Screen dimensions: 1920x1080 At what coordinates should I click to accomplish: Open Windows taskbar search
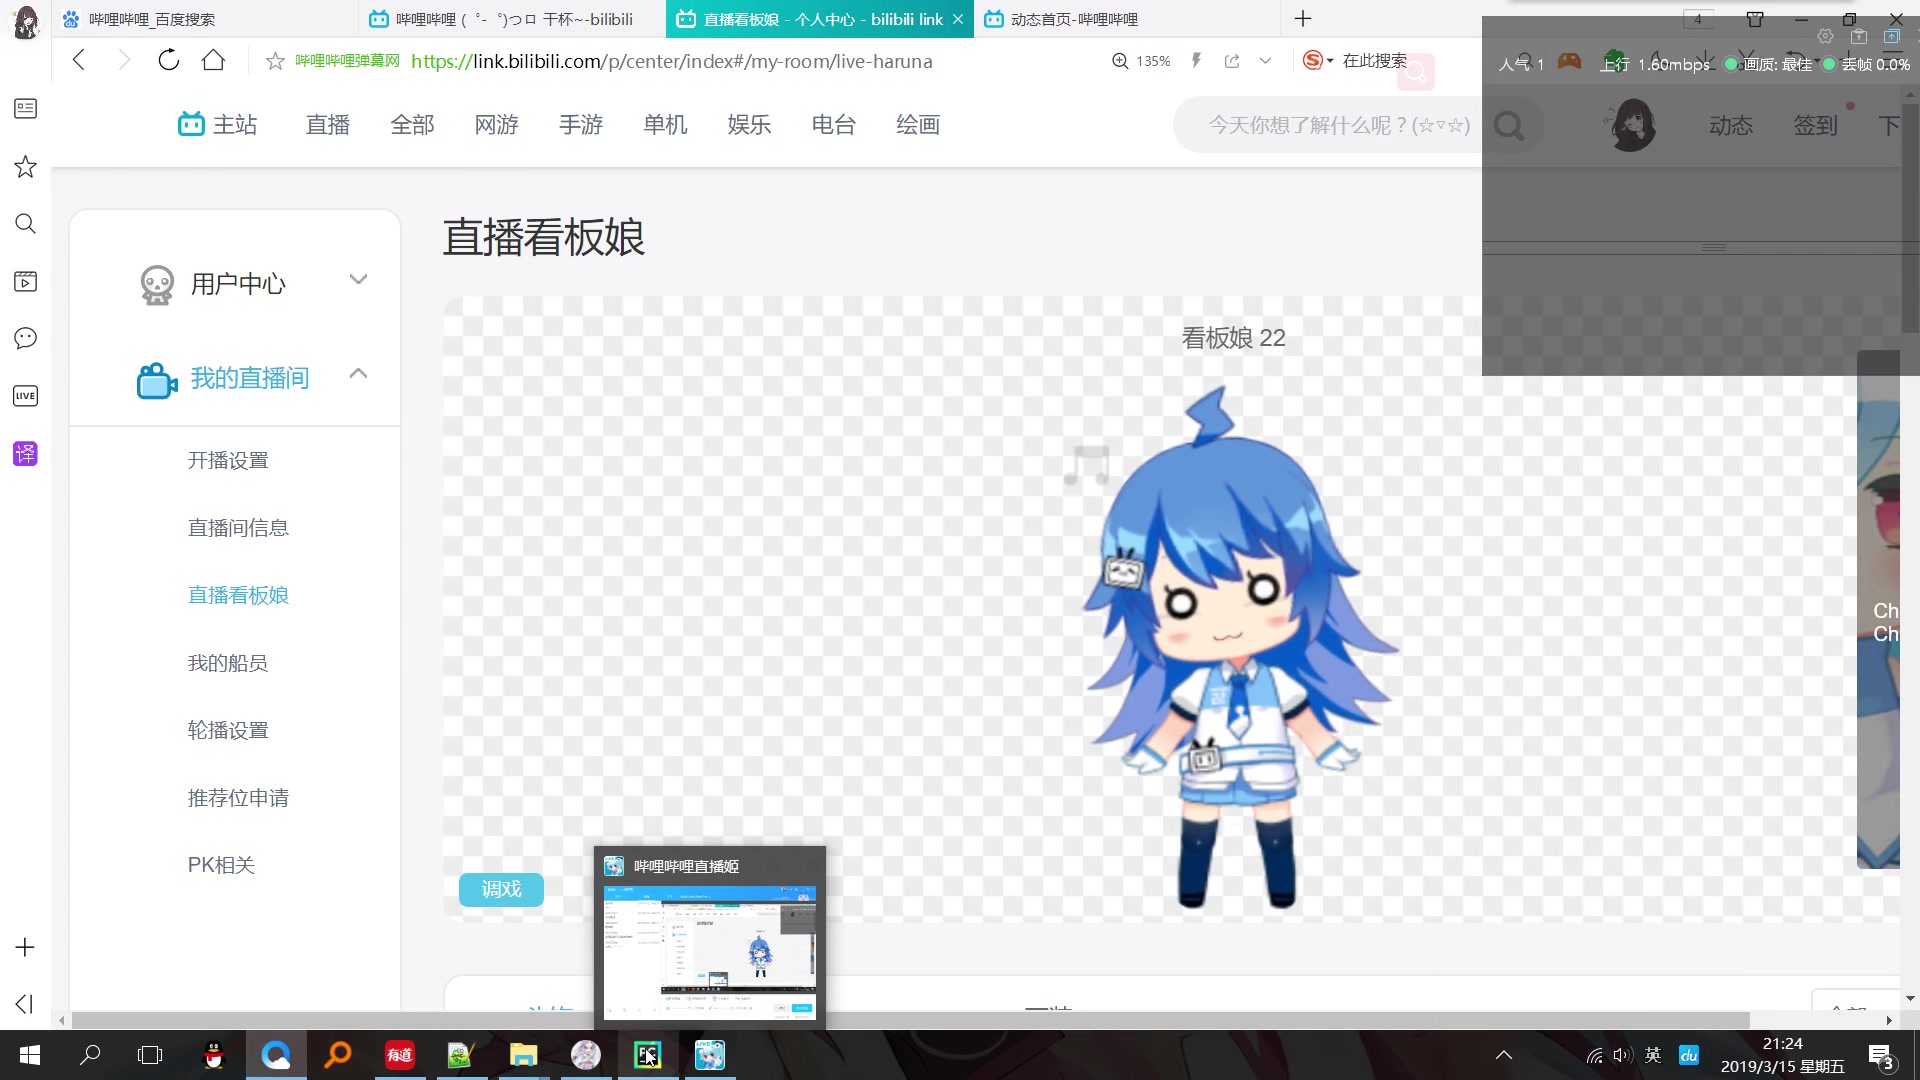[90, 1055]
